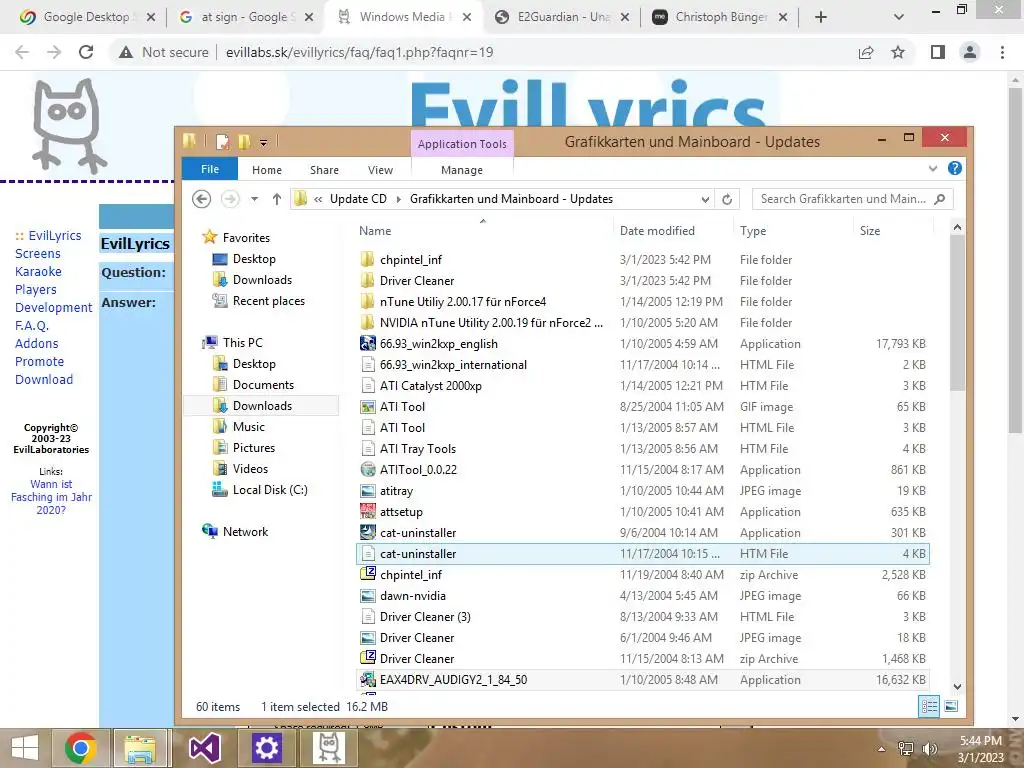This screenshot has height=768, width=1024.
Task: Open the Wann ist Fasching link
Action: tap(51, 497)
